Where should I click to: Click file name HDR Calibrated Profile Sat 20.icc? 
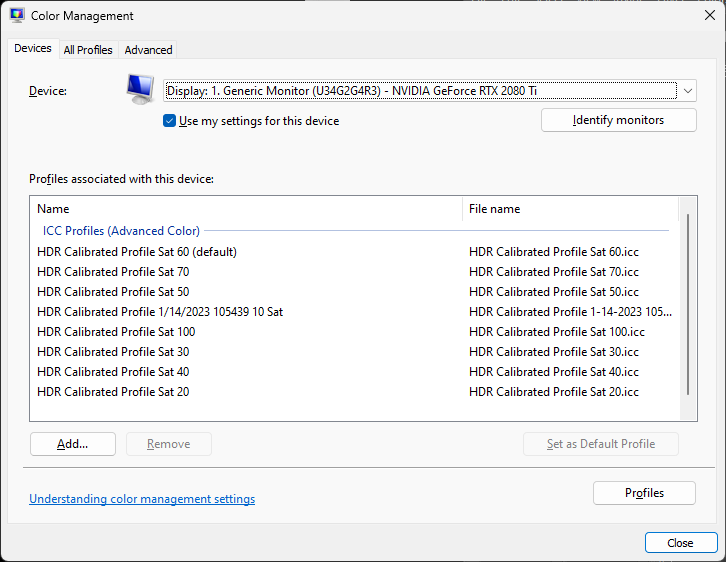pos(554,392)
